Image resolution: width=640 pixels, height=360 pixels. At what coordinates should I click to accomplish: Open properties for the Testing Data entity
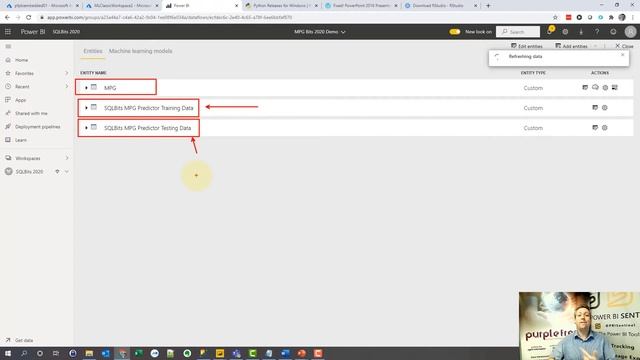pyautogui.click(x=604, y=128)
